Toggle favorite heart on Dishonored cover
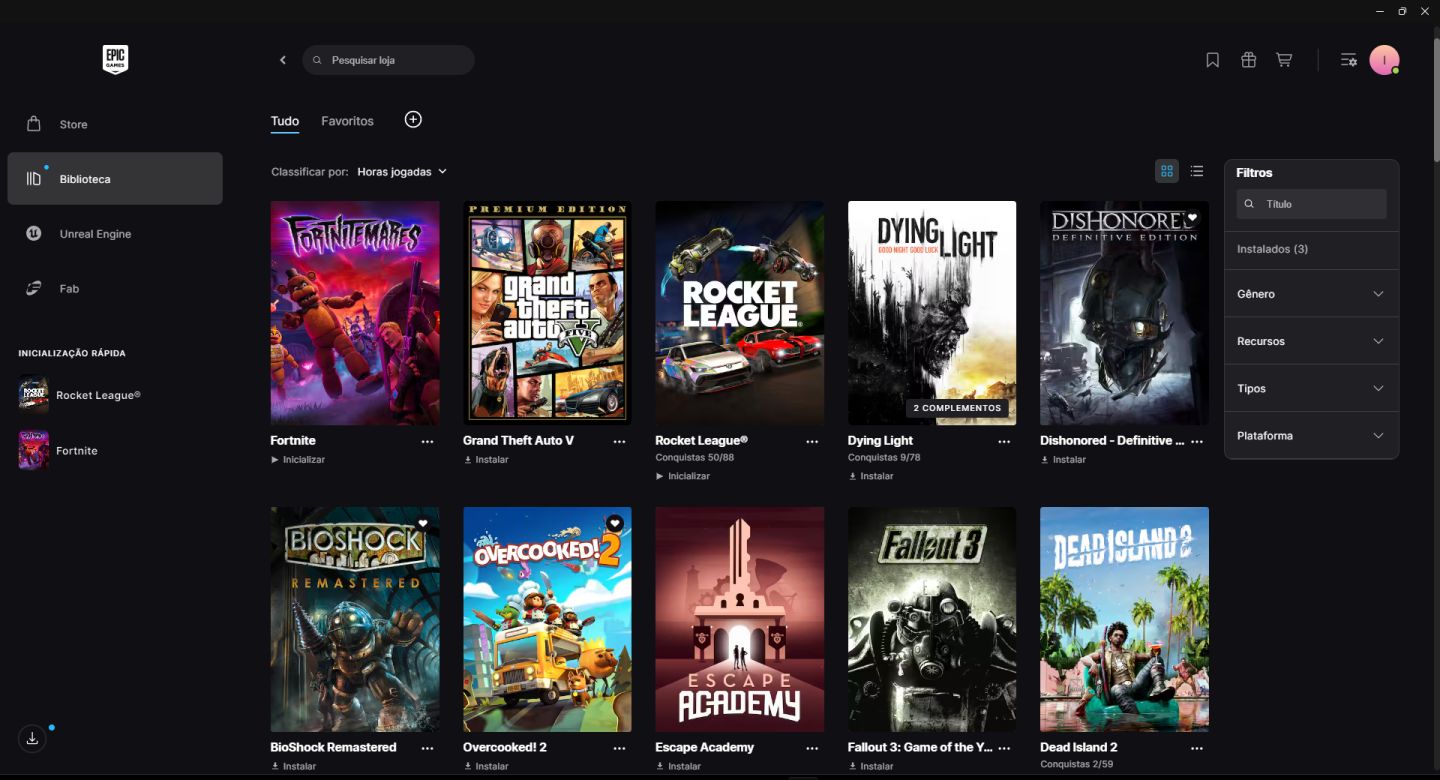 1192,217
